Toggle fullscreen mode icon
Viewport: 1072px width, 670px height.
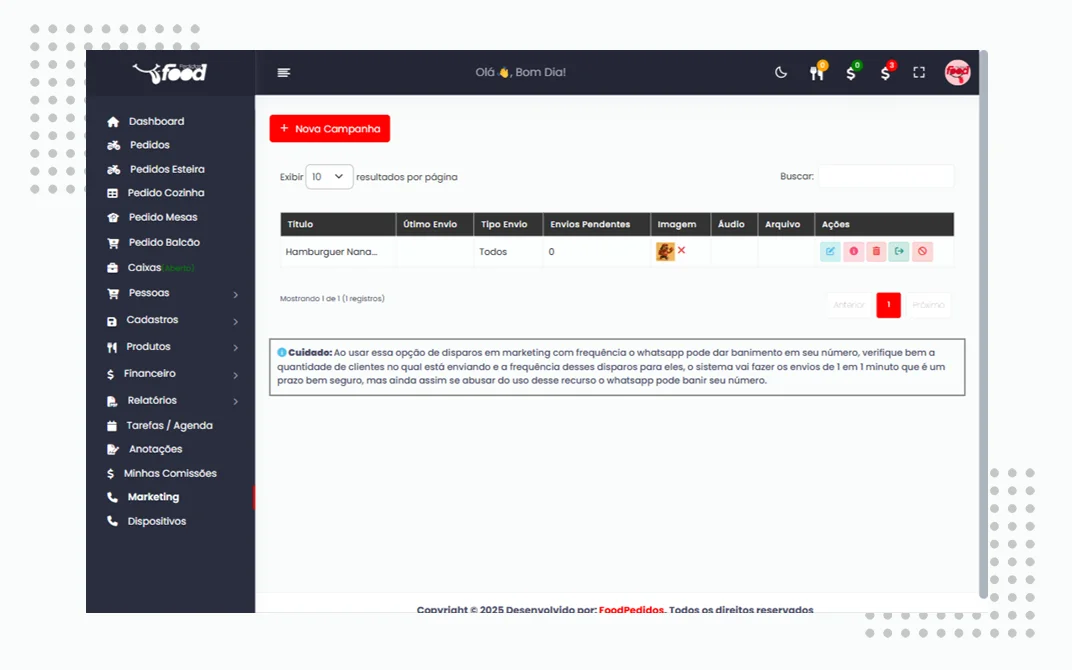(x=919, y=72)
